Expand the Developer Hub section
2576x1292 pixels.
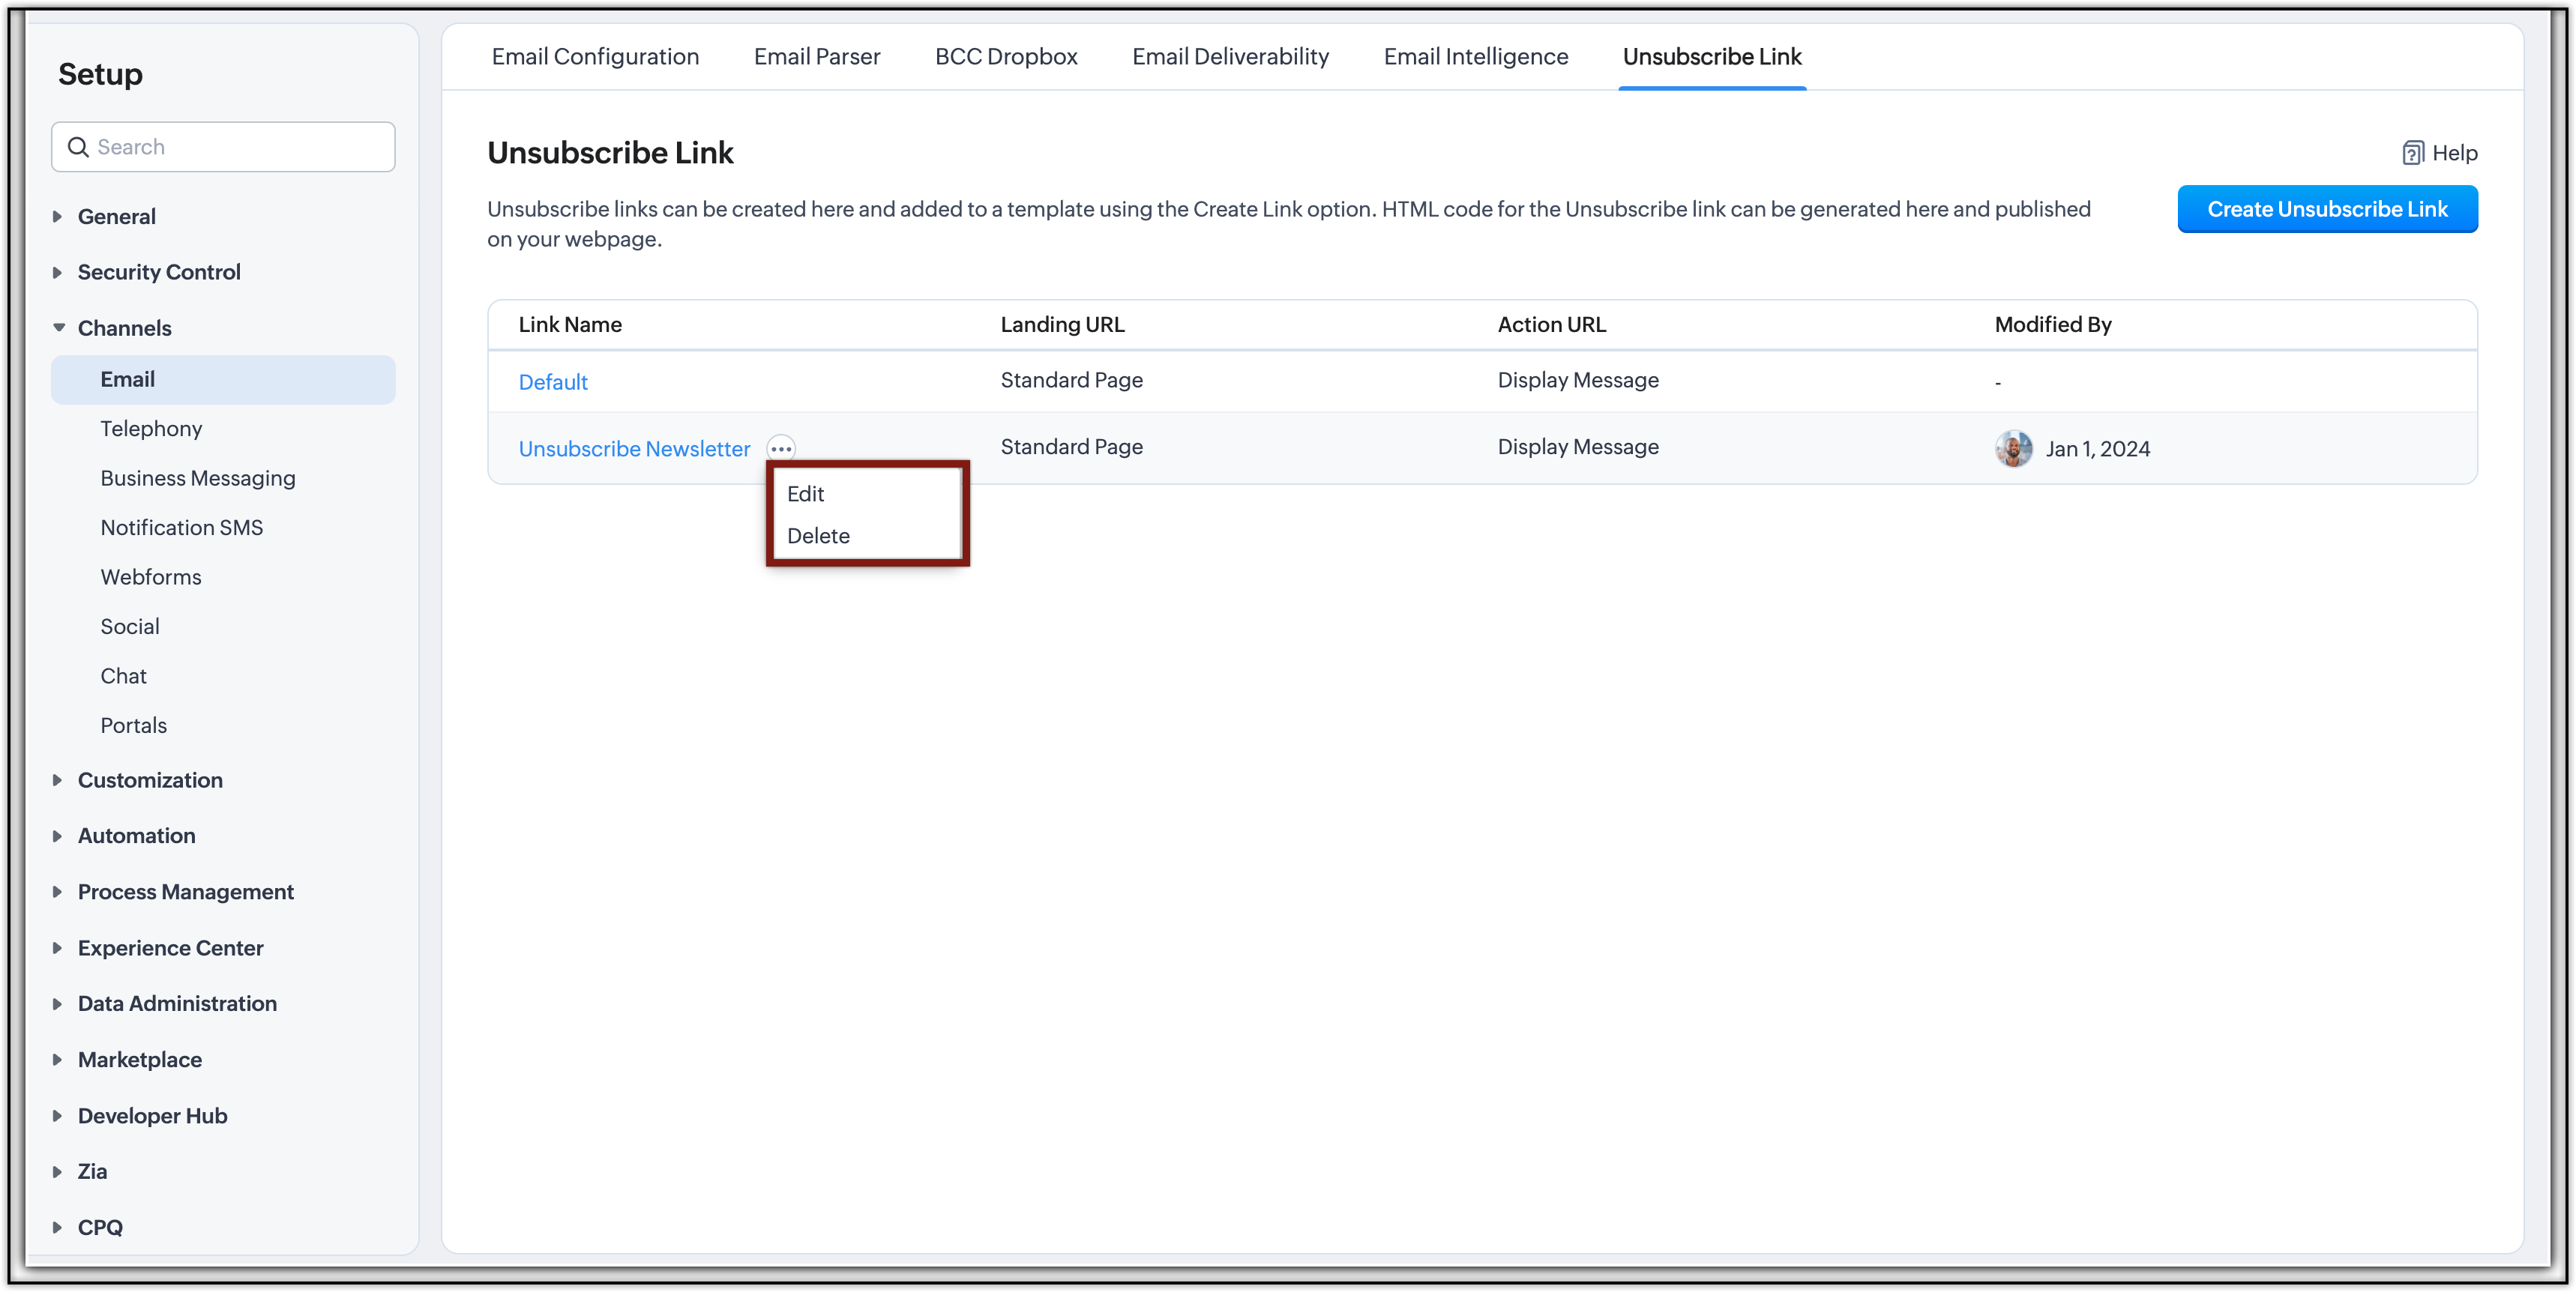click(x=57, y=1116)
